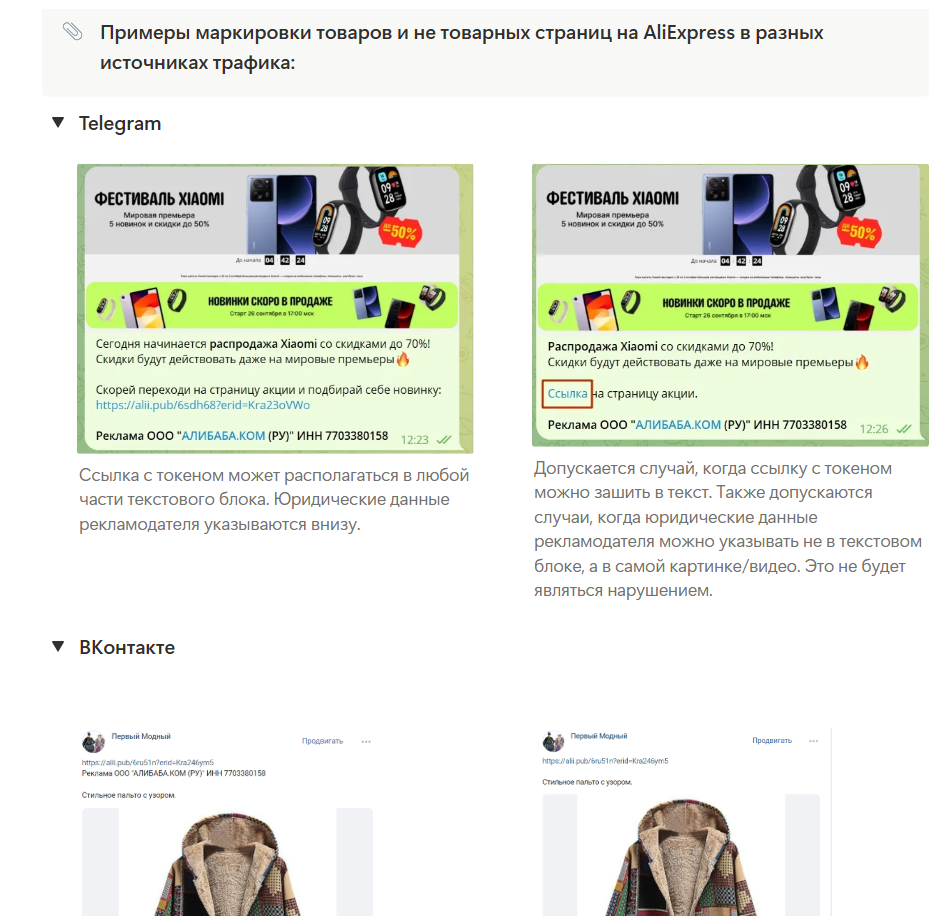942x916 pixels.
Task: Open three-dots menu in right VK post
Action: tap(813, 741)
